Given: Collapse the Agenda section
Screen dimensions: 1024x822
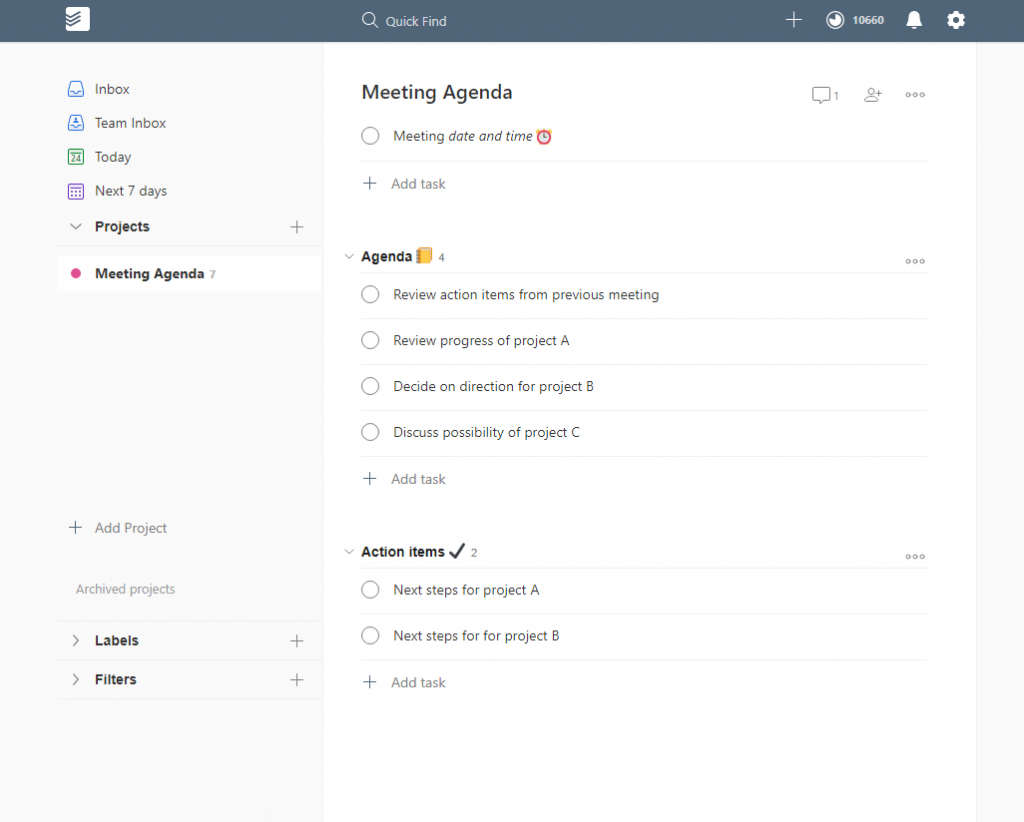Looking at the screenshot, I should (349, 257).
